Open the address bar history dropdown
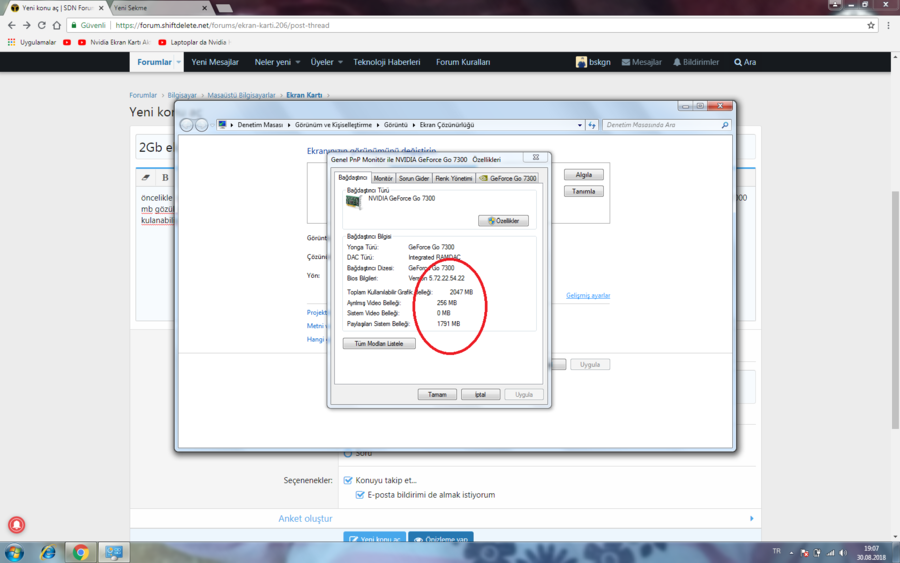Viewport: 900px width, 563px height. click(579, 125)
